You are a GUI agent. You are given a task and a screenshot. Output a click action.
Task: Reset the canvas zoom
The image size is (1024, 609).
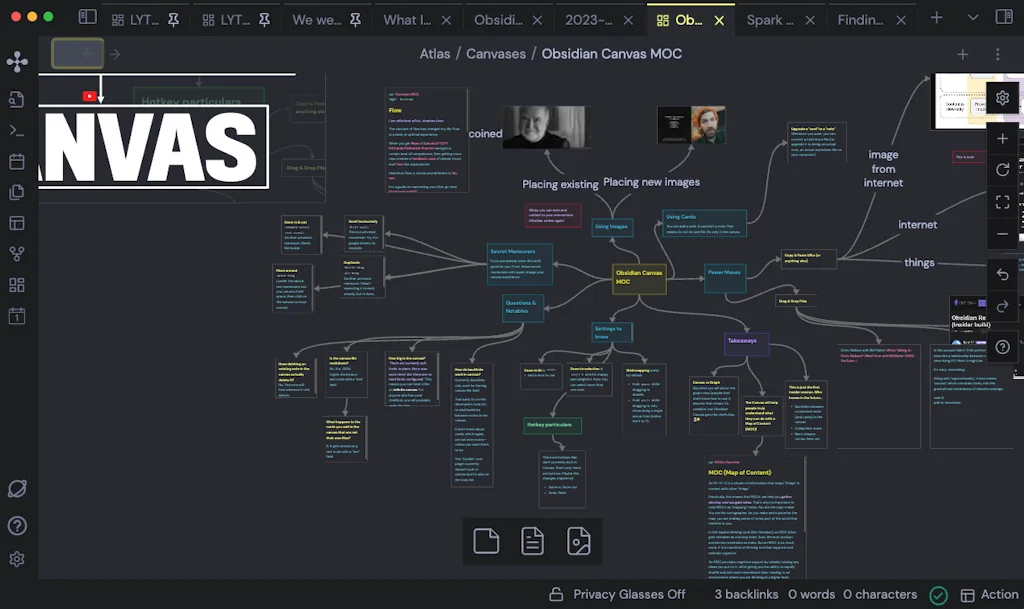pyautogui.click(x=1002, y=170)
